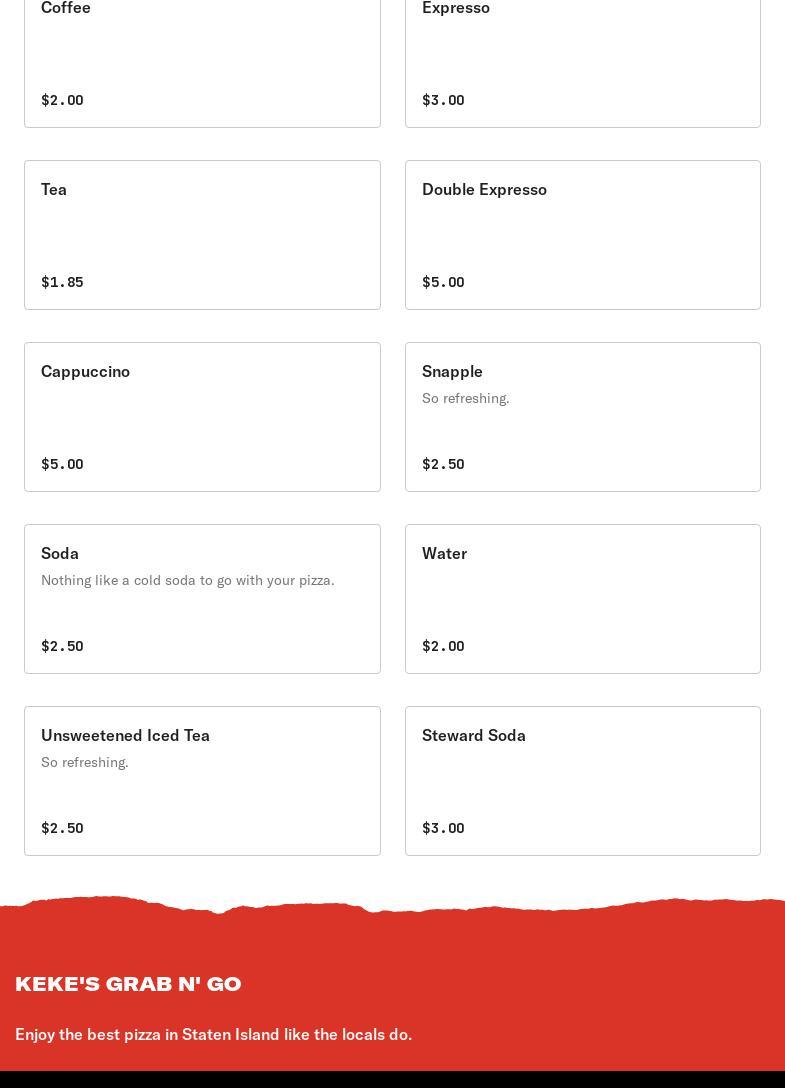Click the Staten Island pizza tagline text
The image size is (785, 1088).
tap(213, 1034)
